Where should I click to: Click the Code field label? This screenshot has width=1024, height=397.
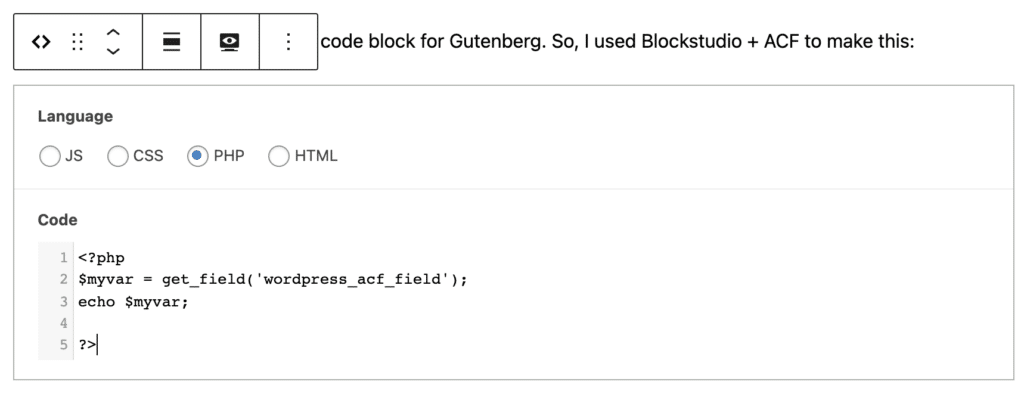(x=57, y=220)
